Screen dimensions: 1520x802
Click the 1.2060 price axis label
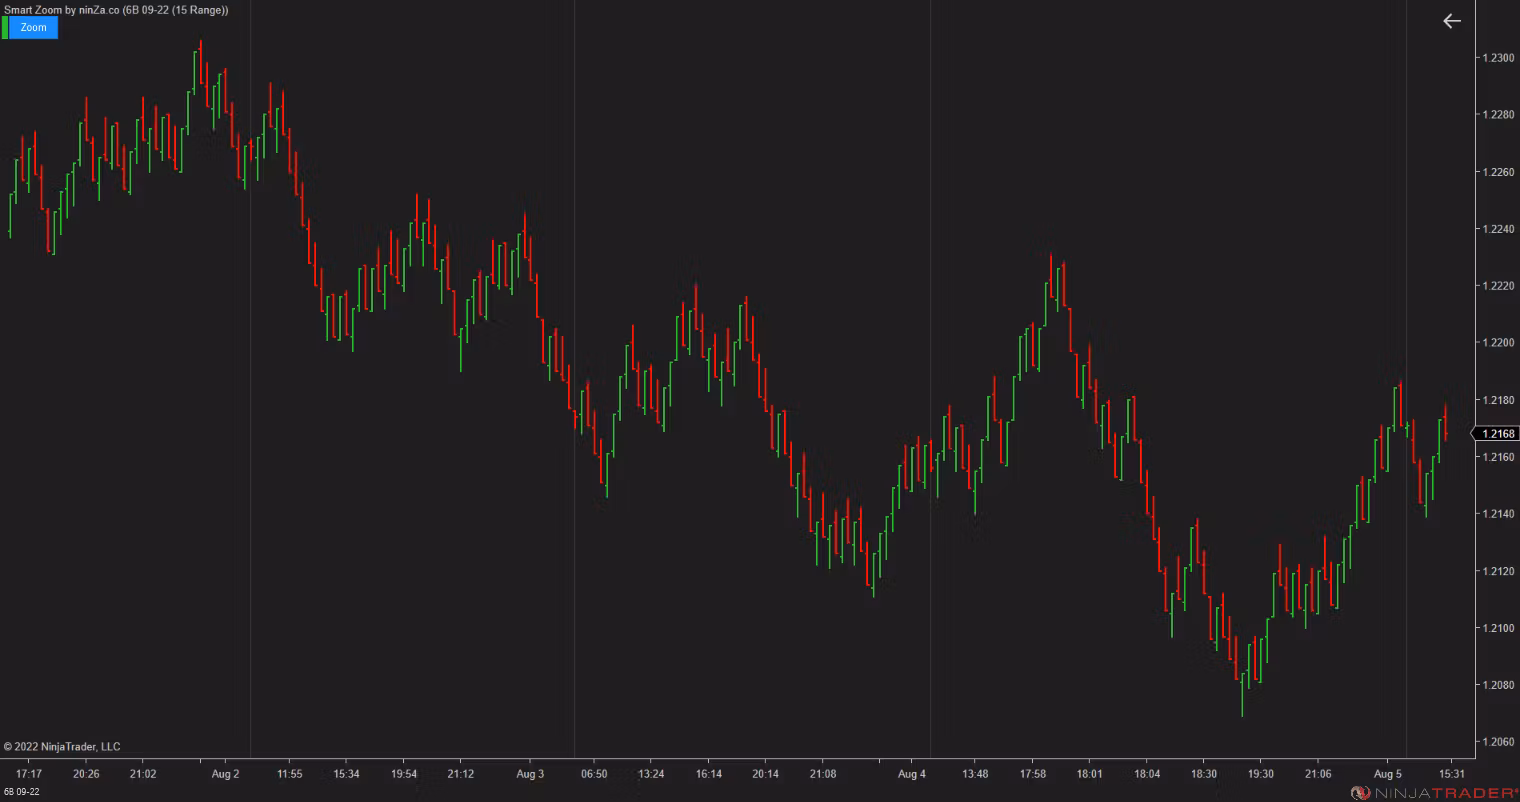point(1497,742)
